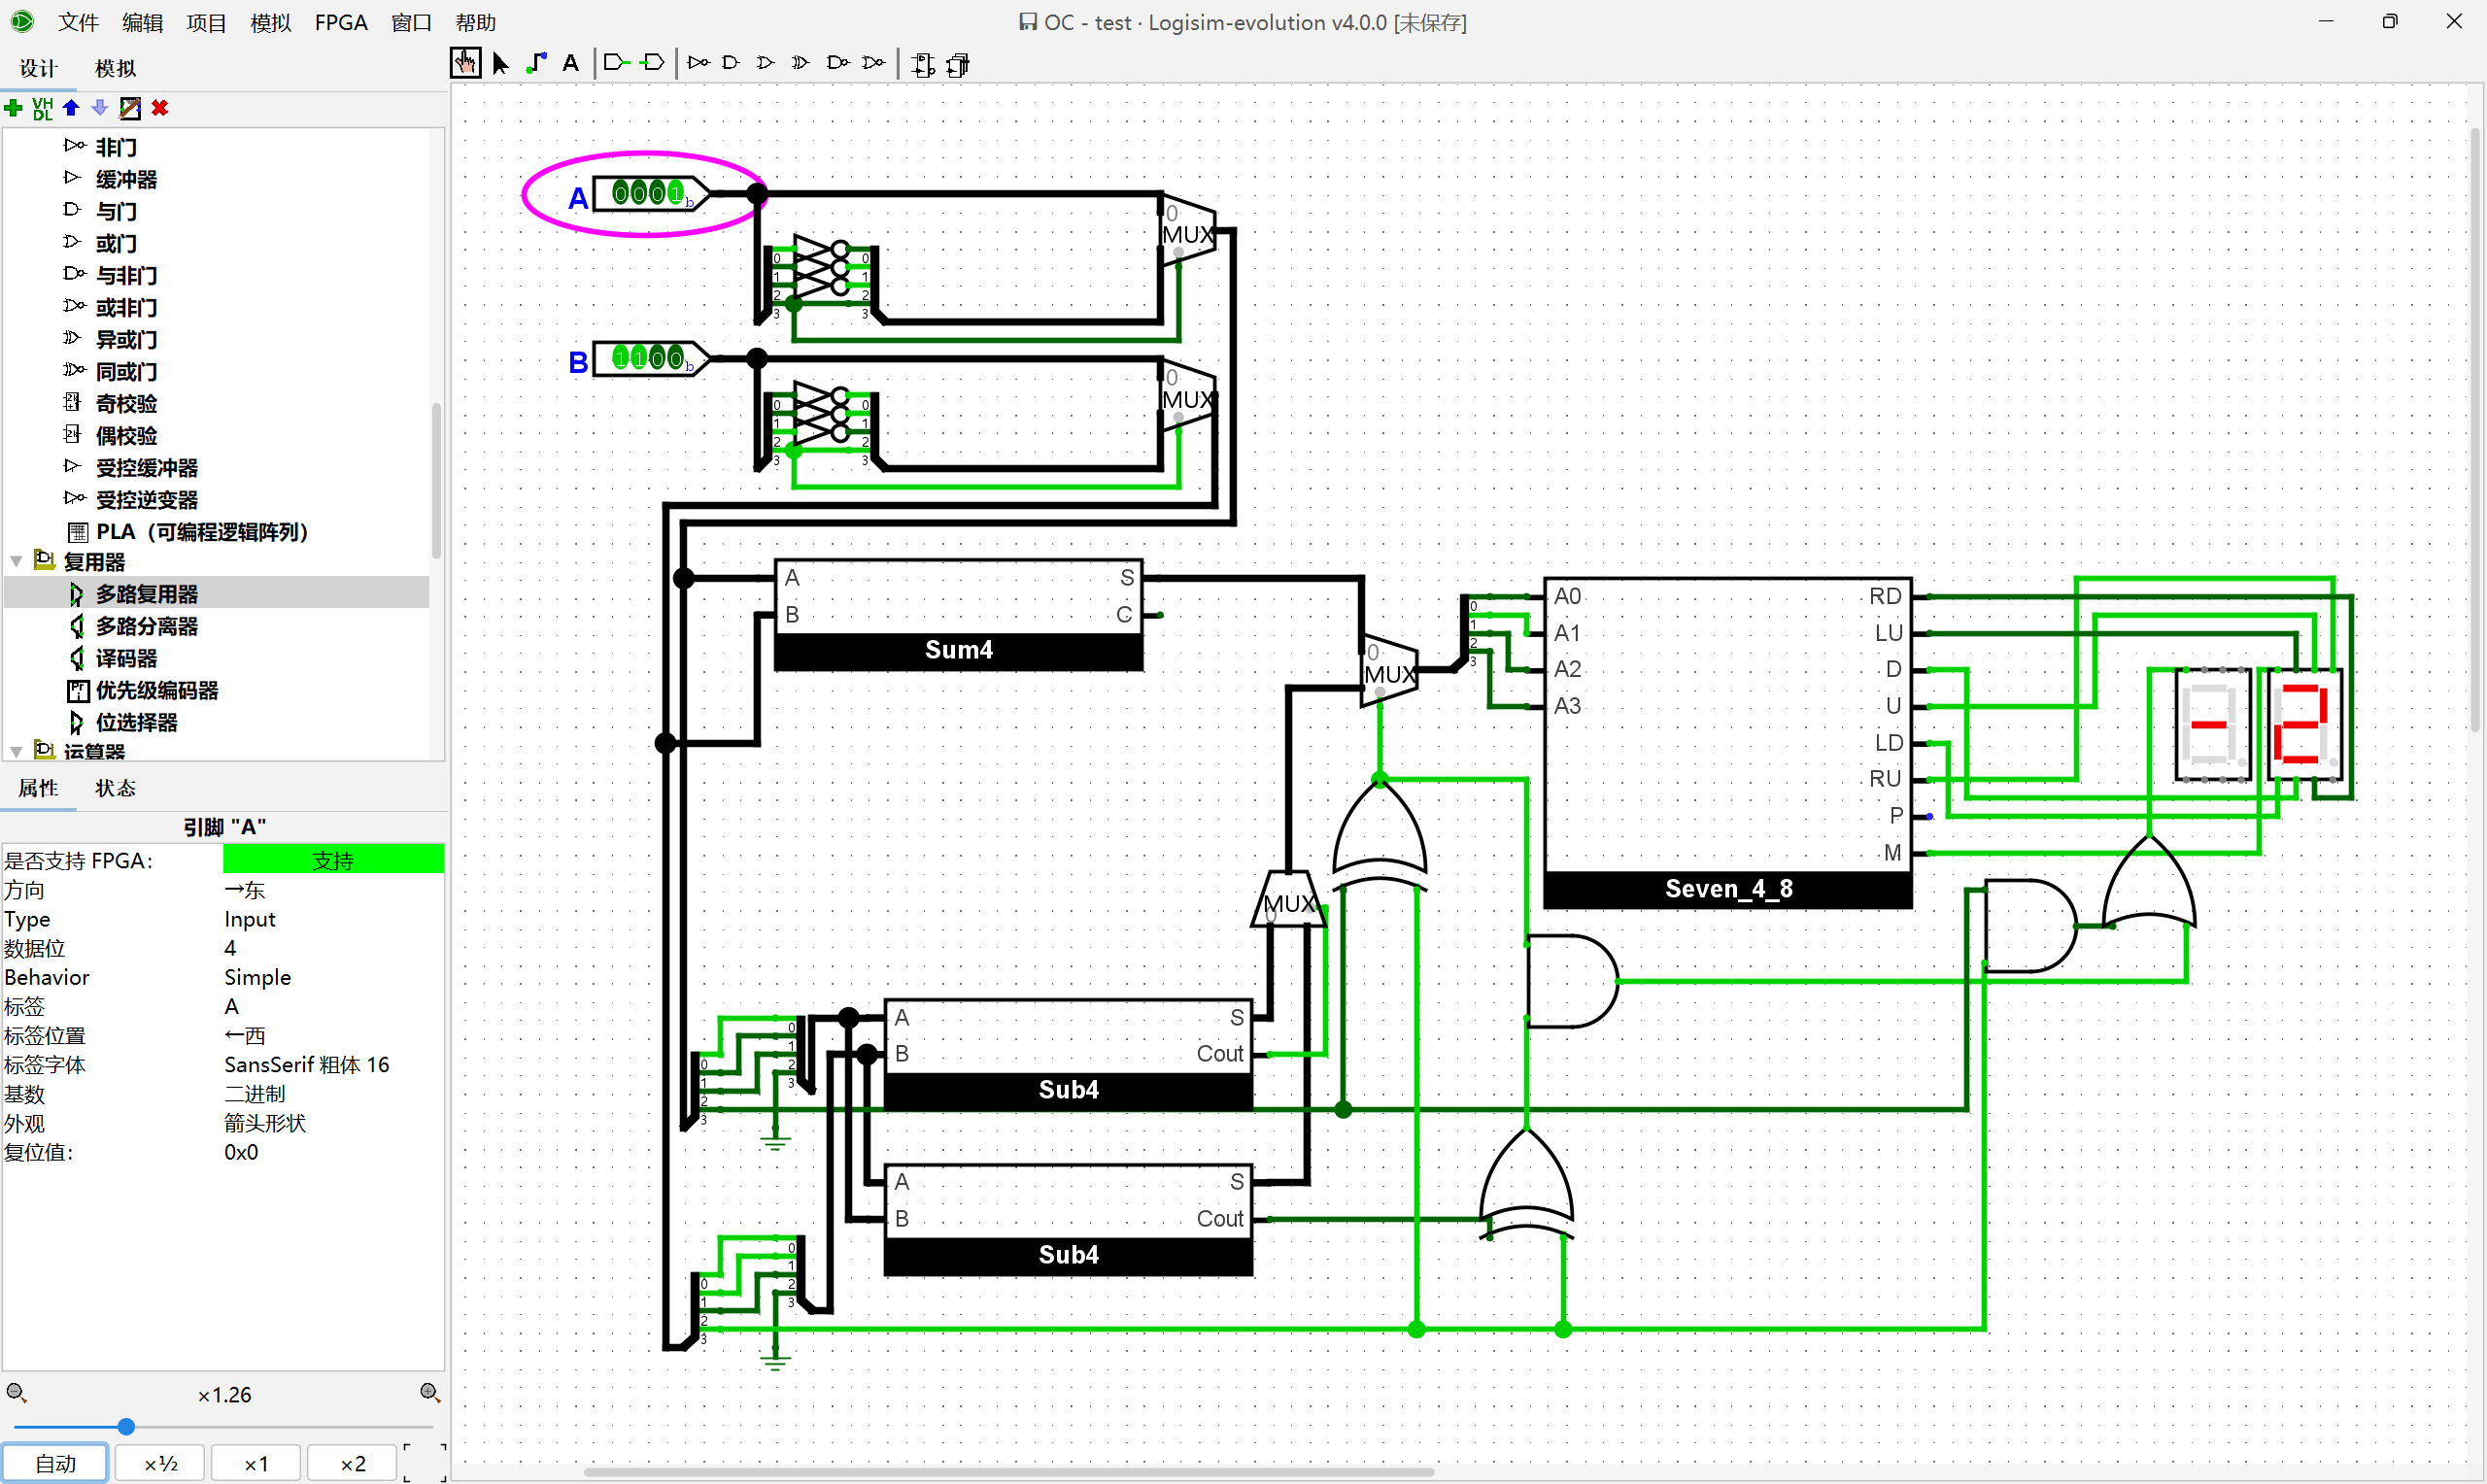Click the Add VHDL entity icon
Viewport: 2487px width, 1484px height.
coord(42,108)
